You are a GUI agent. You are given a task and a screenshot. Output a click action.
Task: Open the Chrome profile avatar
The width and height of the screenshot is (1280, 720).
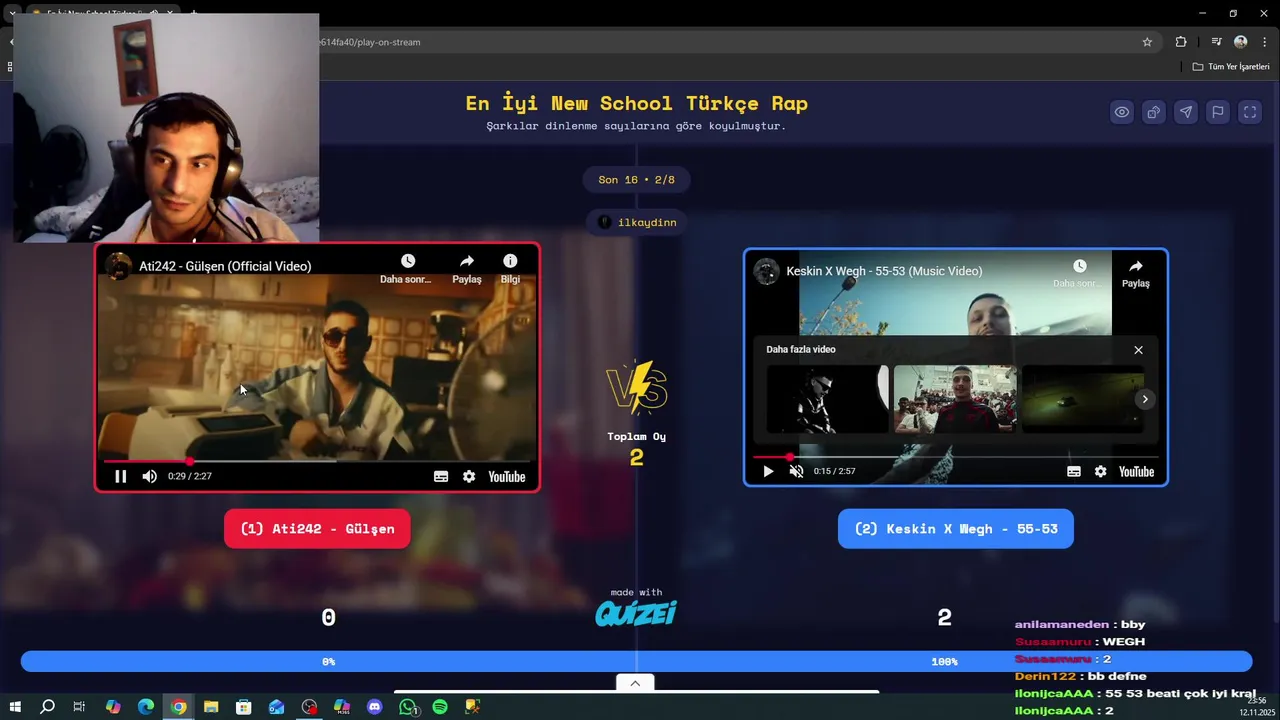1241,42
